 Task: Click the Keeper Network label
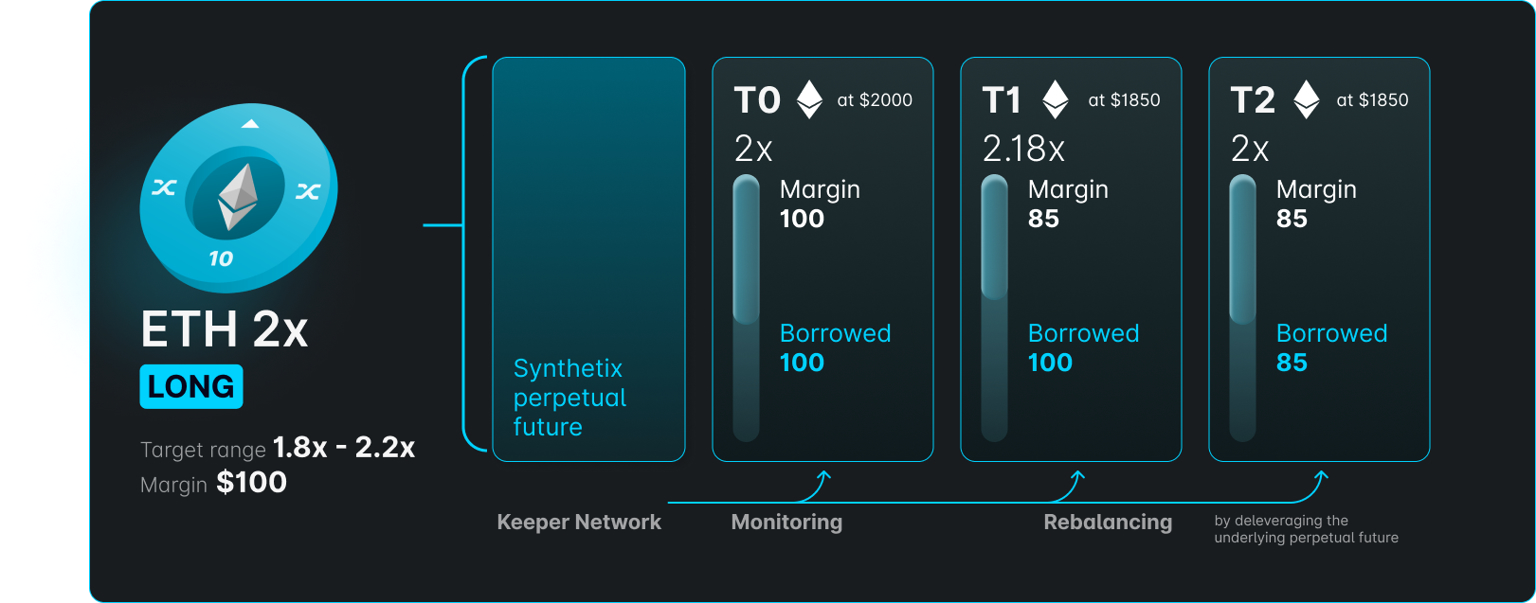579,522
